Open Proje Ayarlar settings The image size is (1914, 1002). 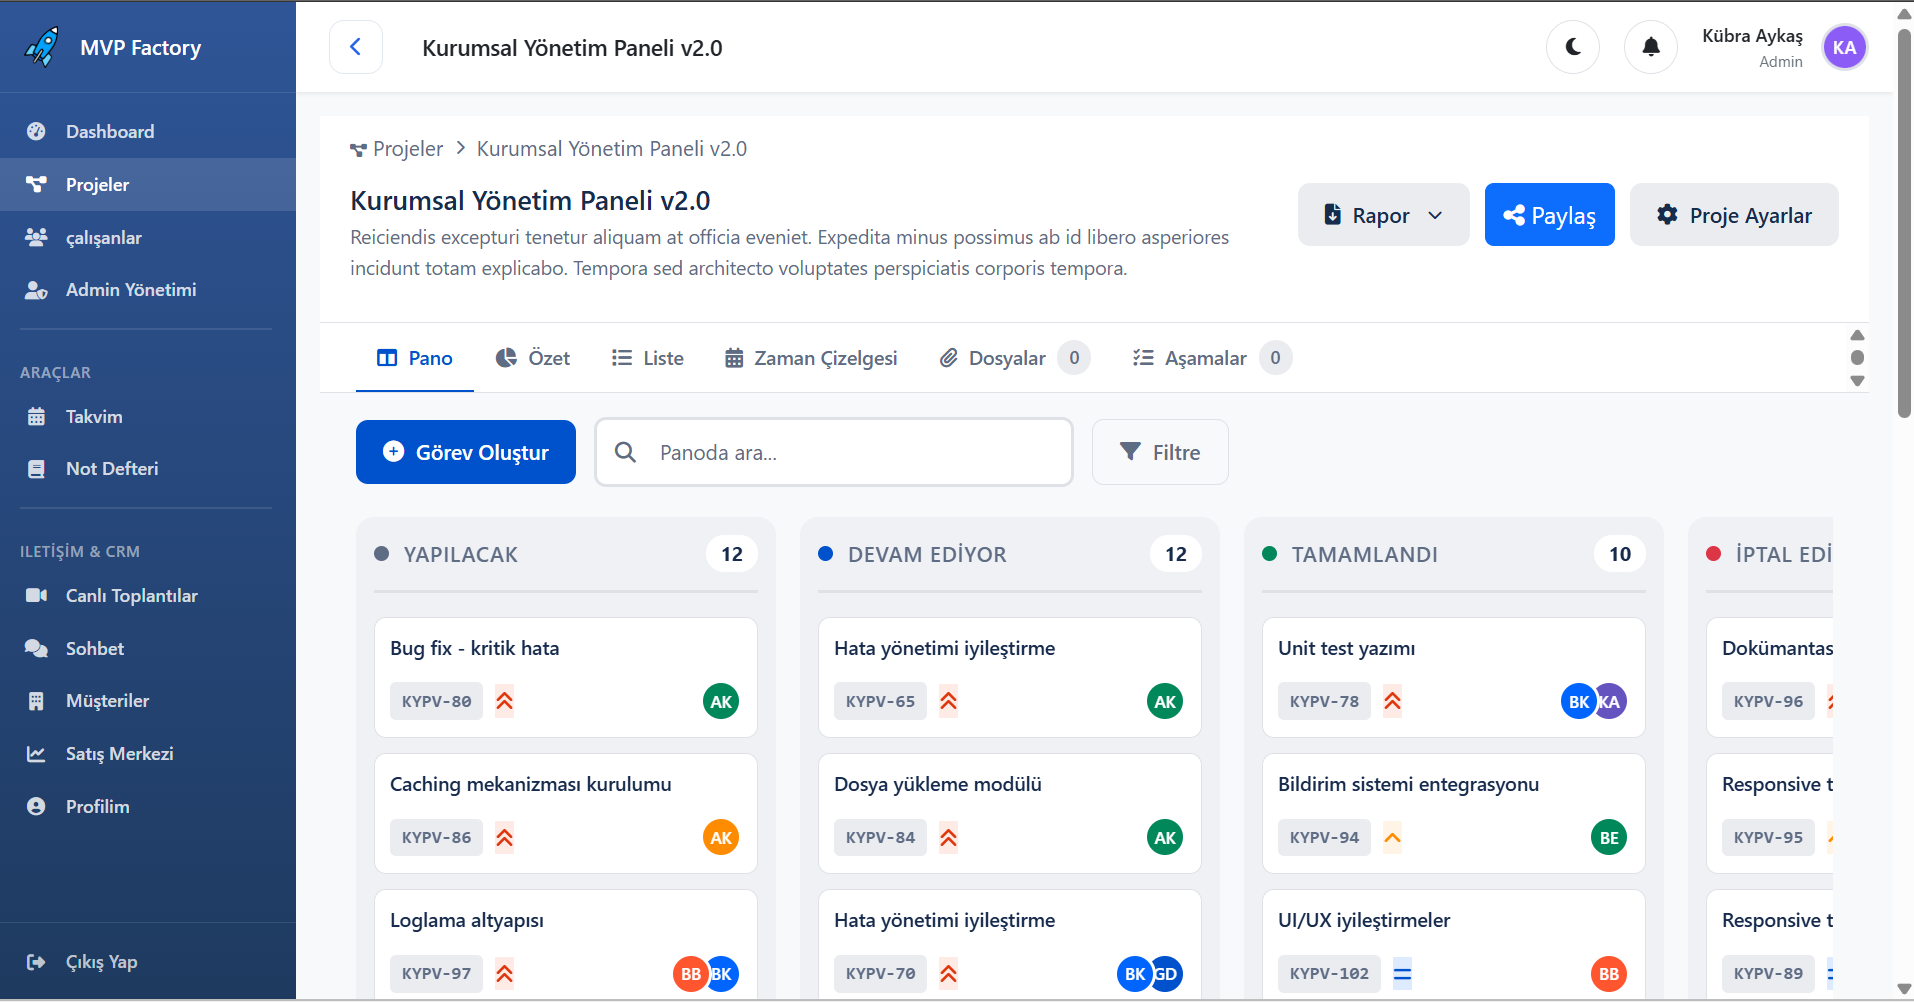[x=1733, y=214]
